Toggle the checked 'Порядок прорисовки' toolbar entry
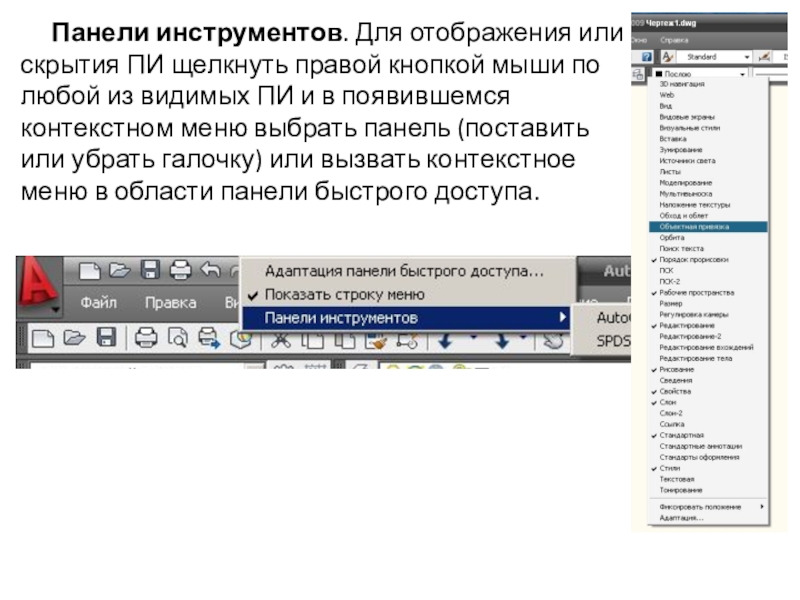 click(x=694, y=259)
